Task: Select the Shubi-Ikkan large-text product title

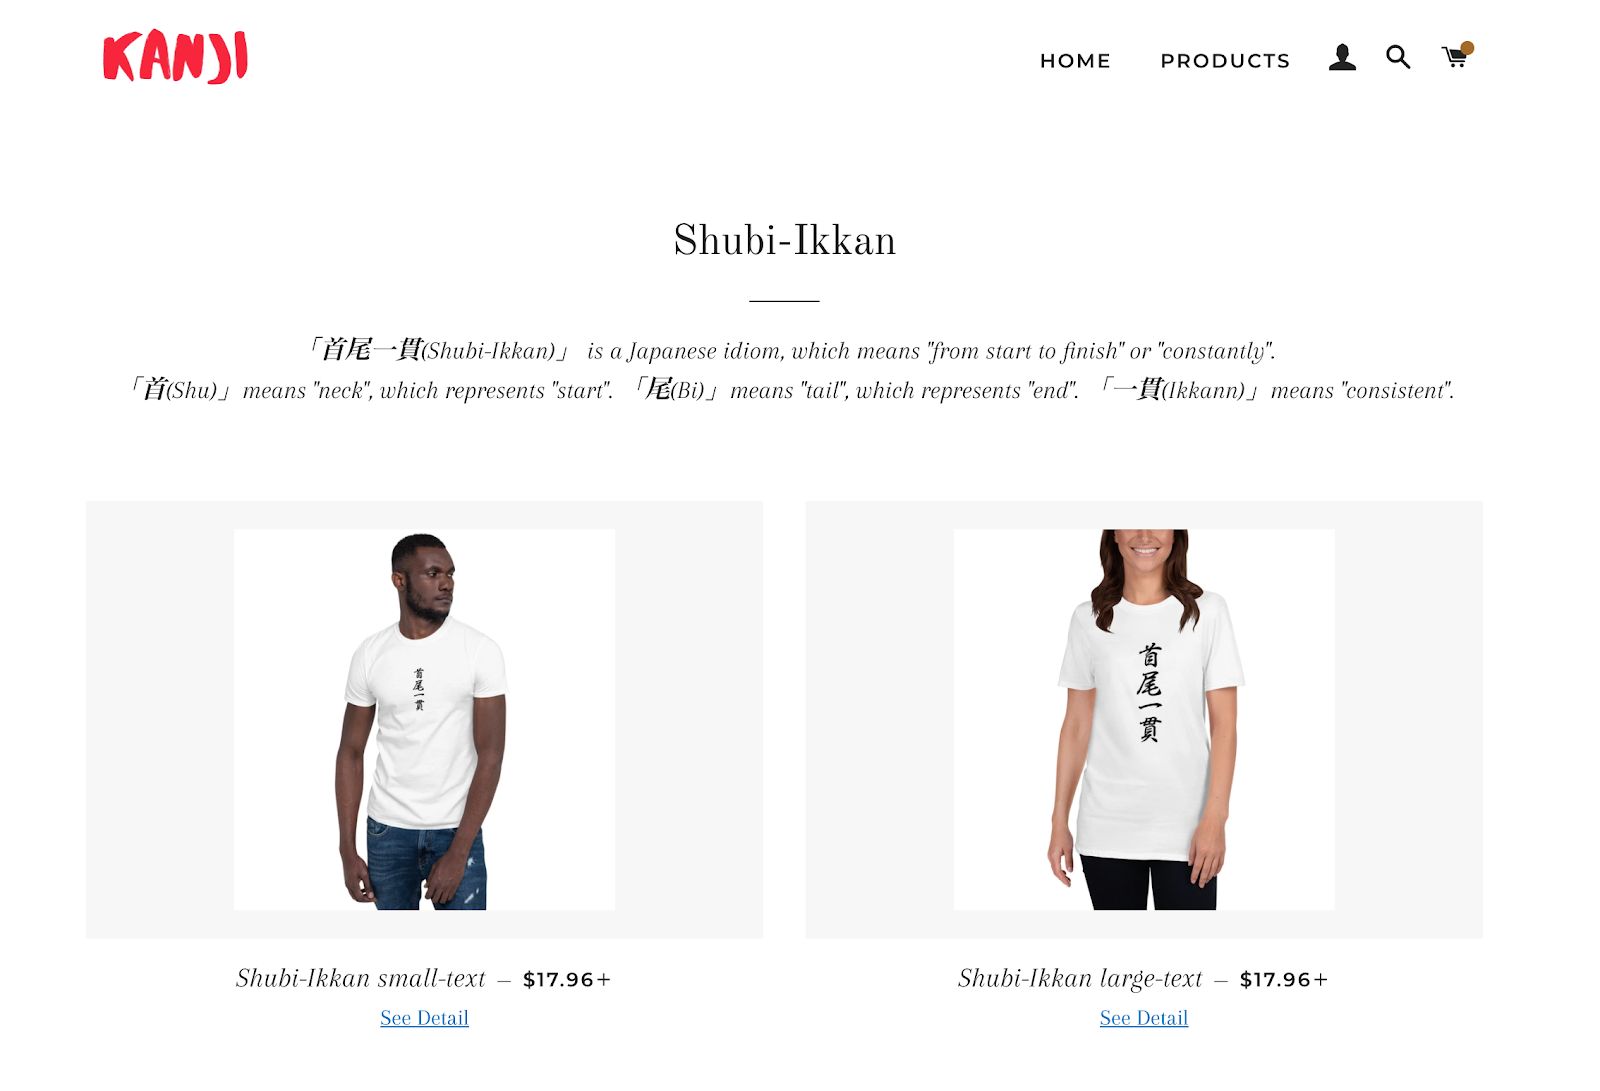Action: [1080, 978]
